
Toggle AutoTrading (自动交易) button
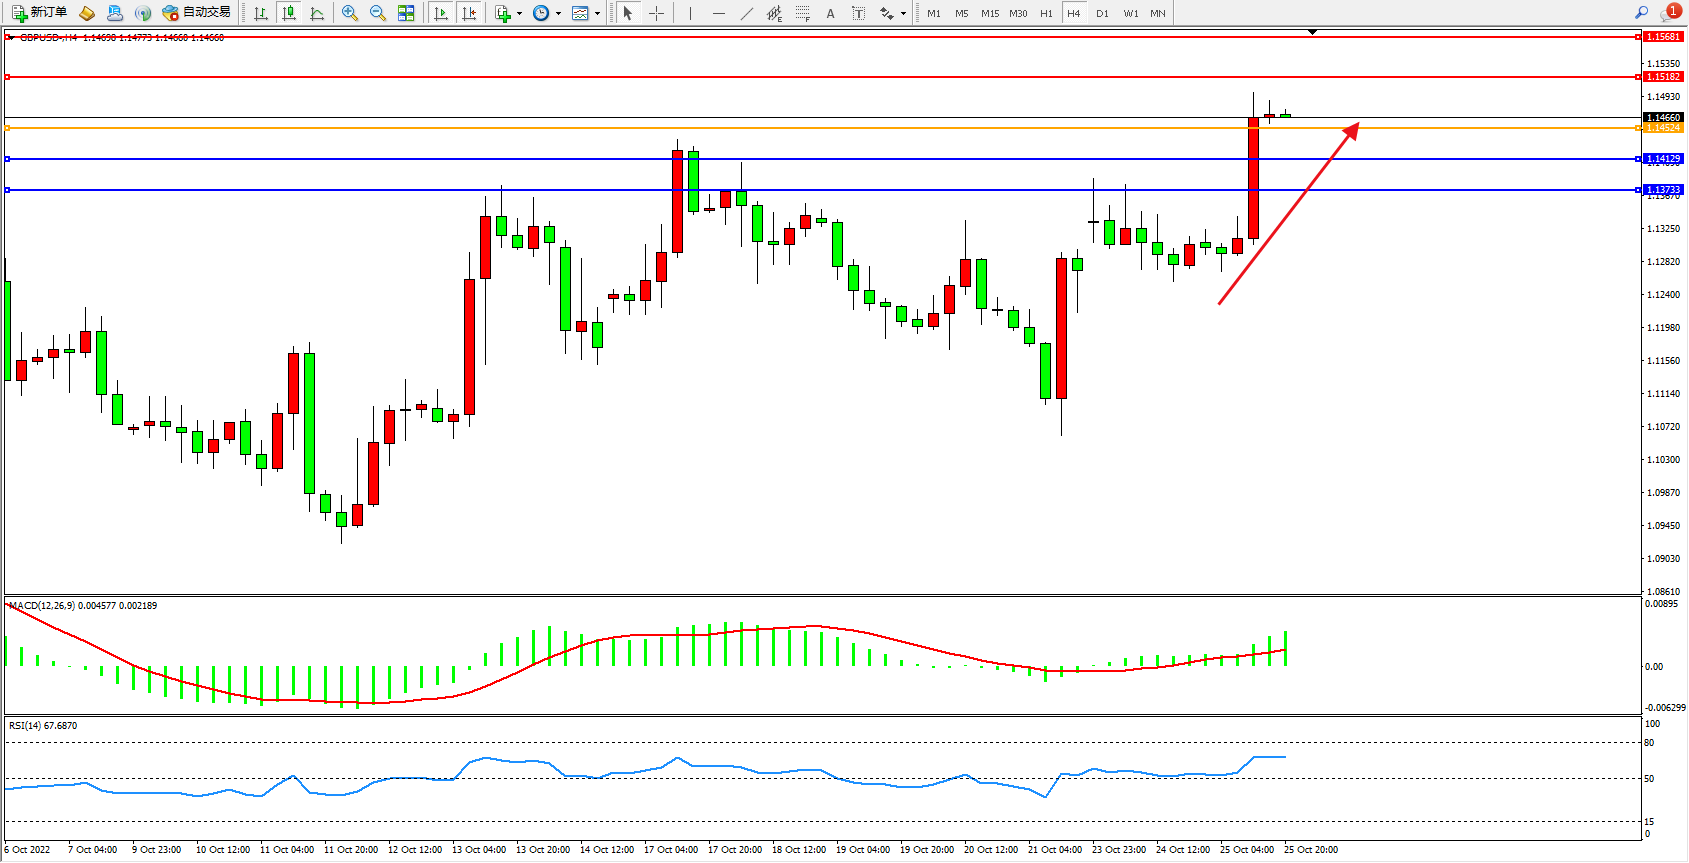[197, 13]
